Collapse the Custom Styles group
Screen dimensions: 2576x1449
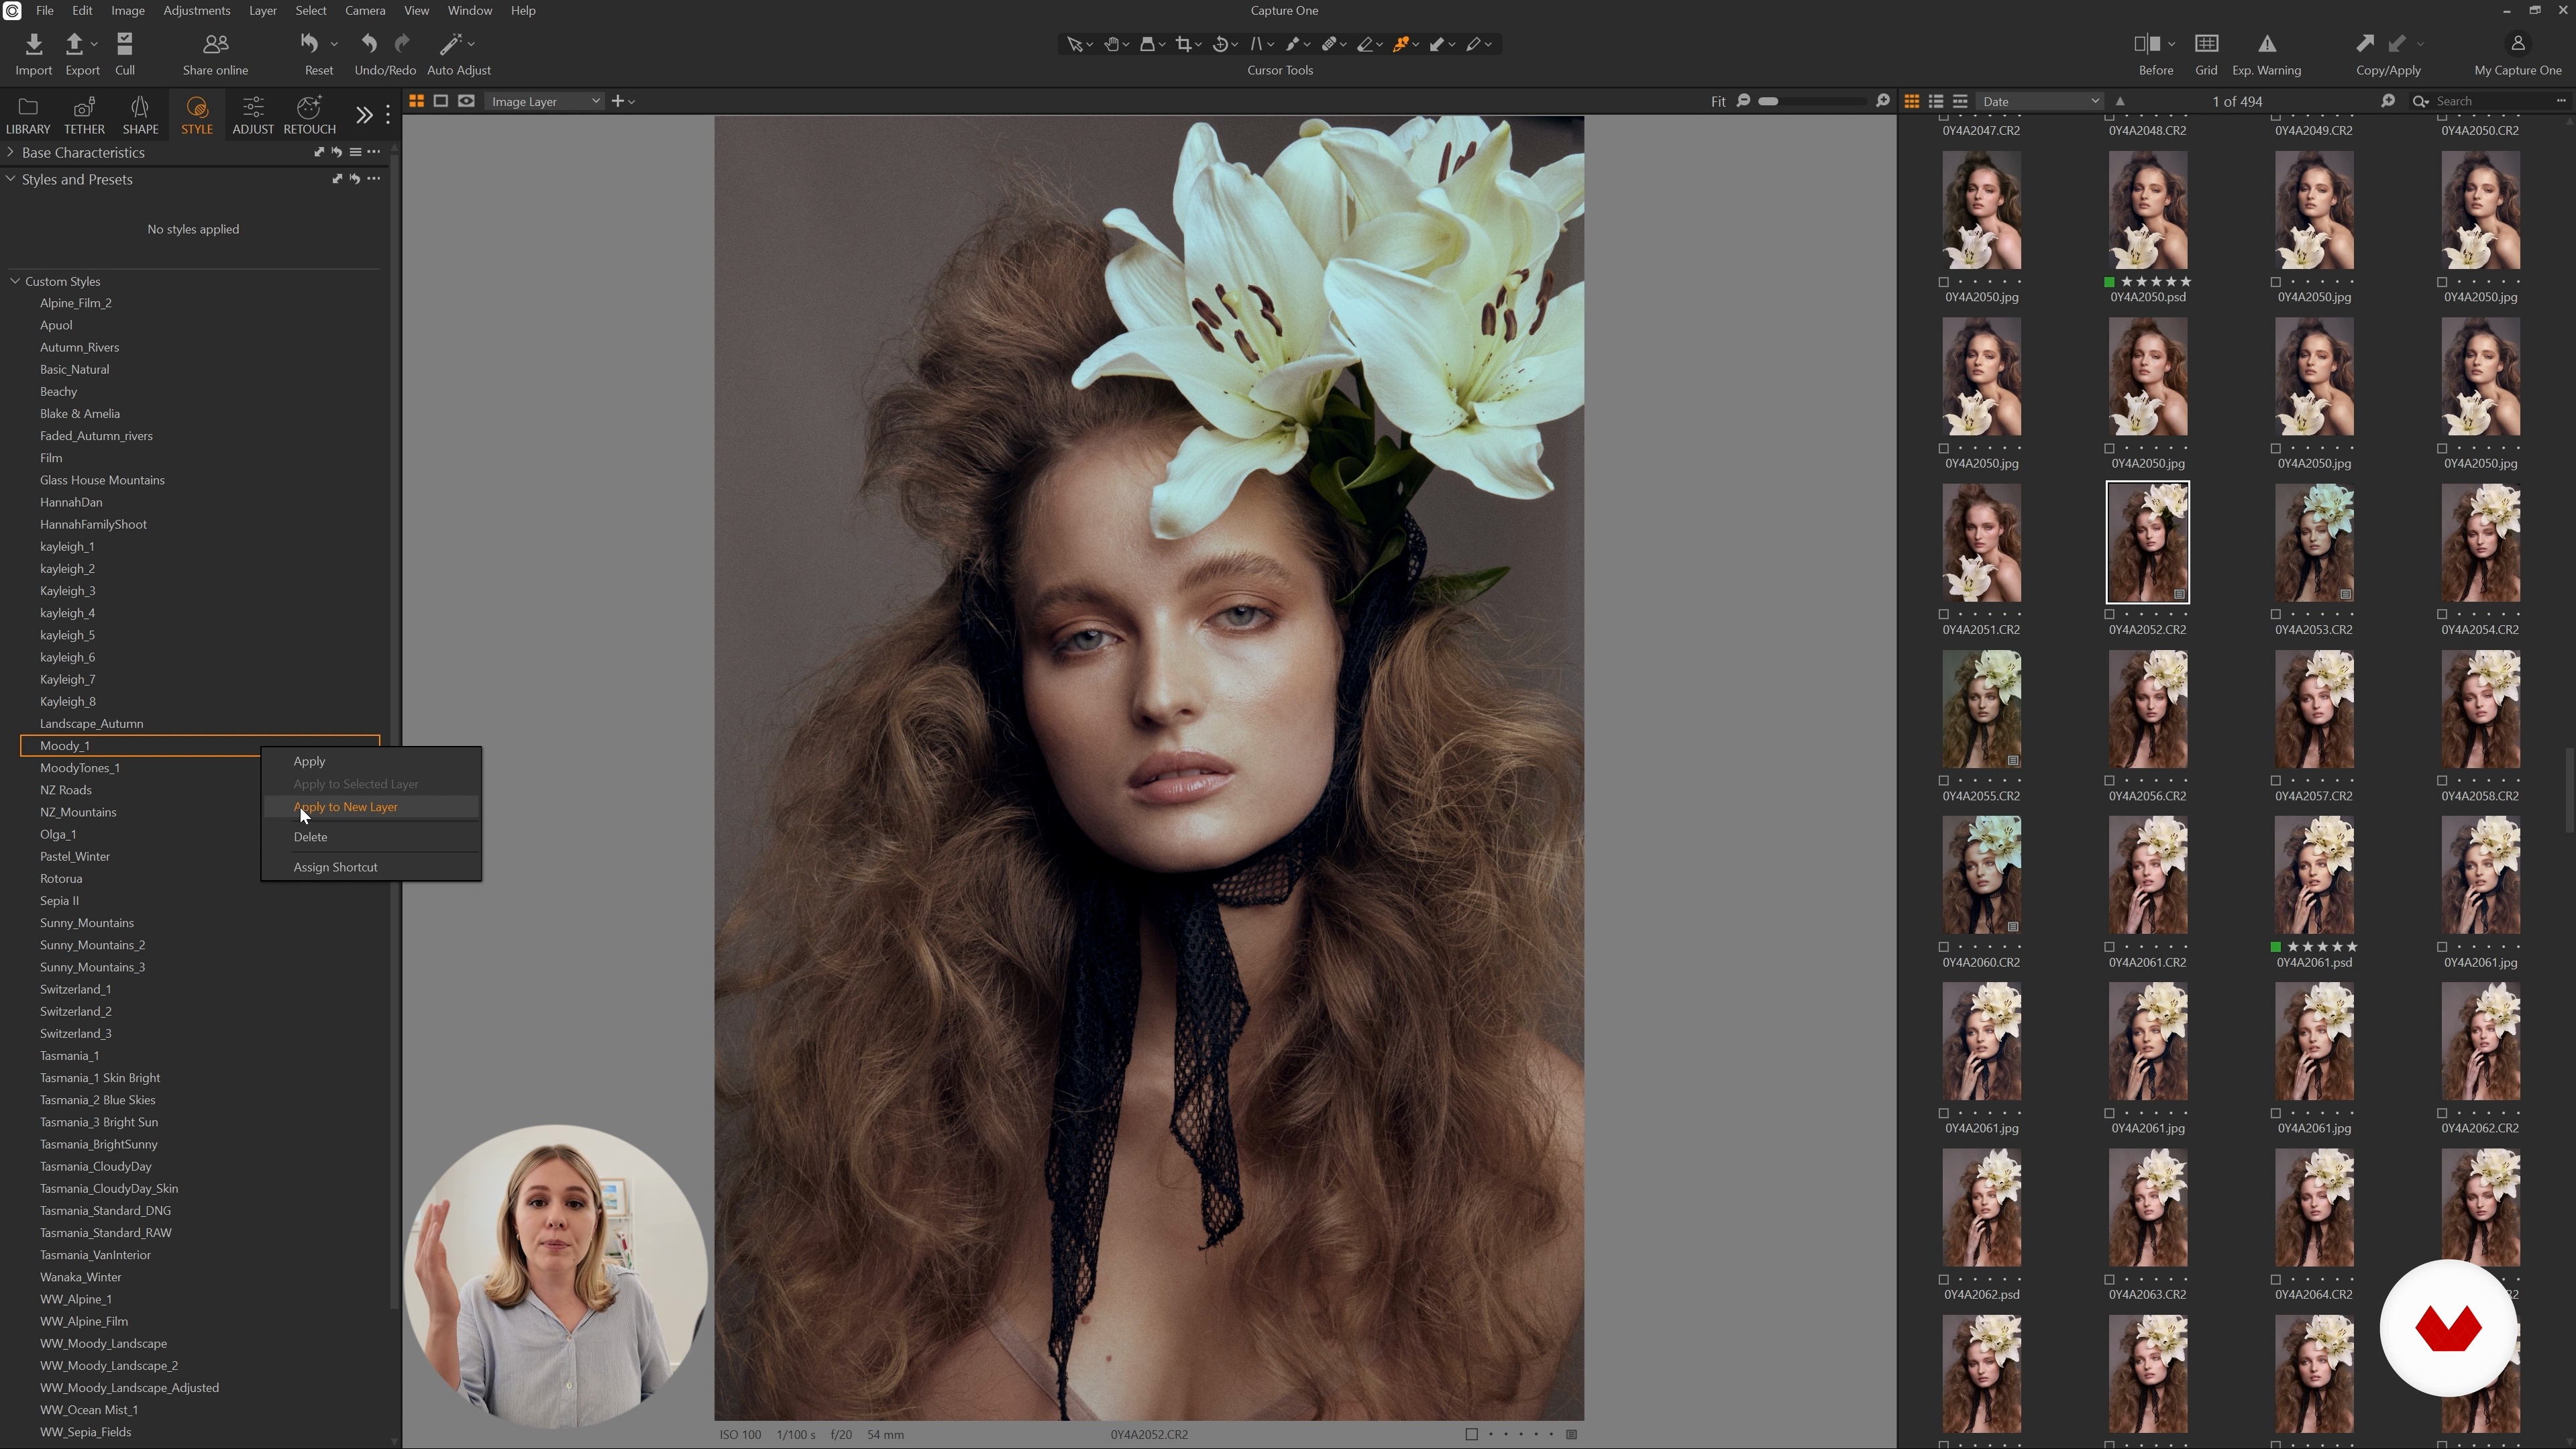pos(15,281)
